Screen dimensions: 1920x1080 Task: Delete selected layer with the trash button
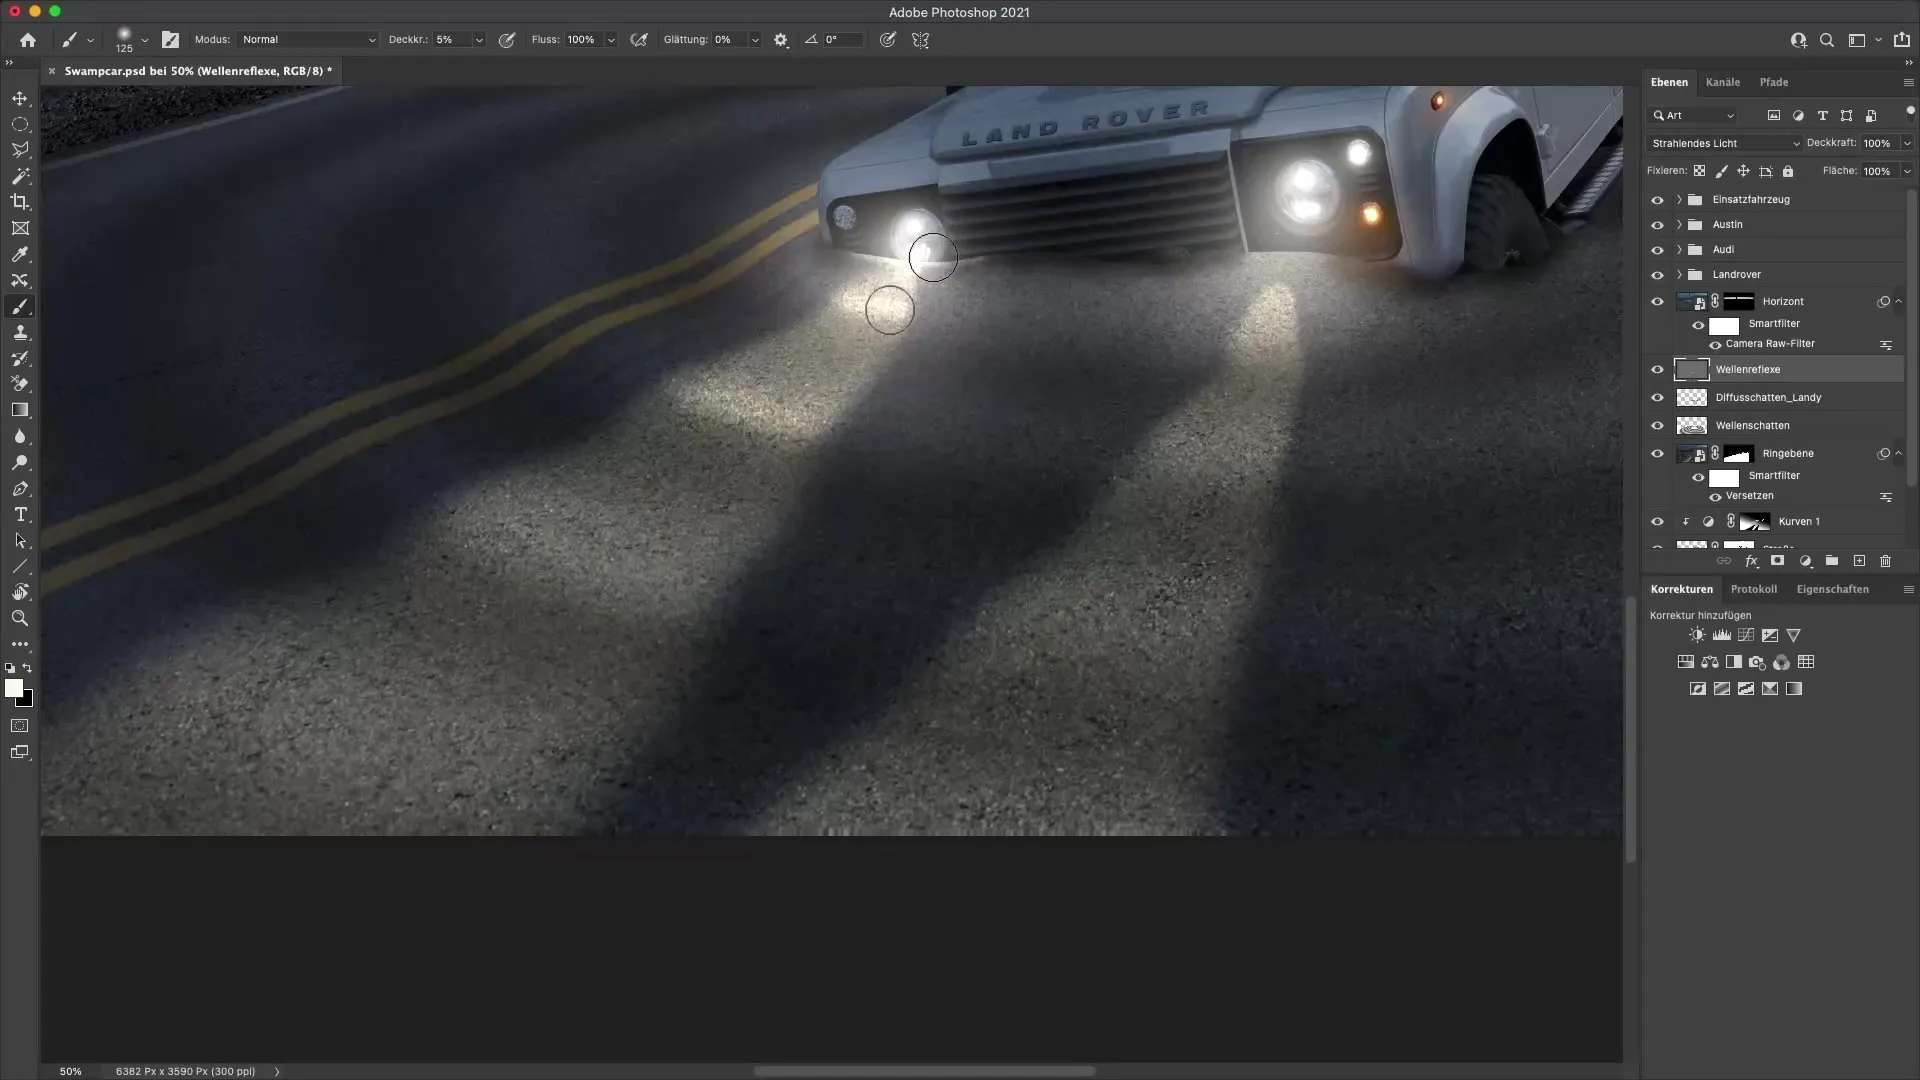1886,561
